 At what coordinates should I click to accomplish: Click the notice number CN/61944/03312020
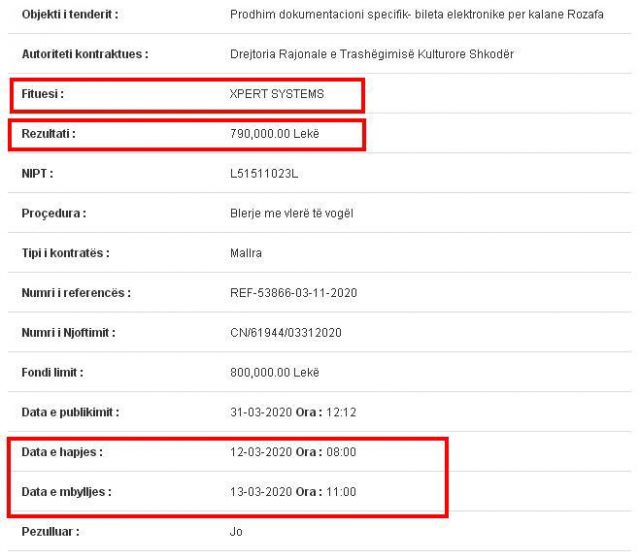pyautogui.click(x=286, y=332)
